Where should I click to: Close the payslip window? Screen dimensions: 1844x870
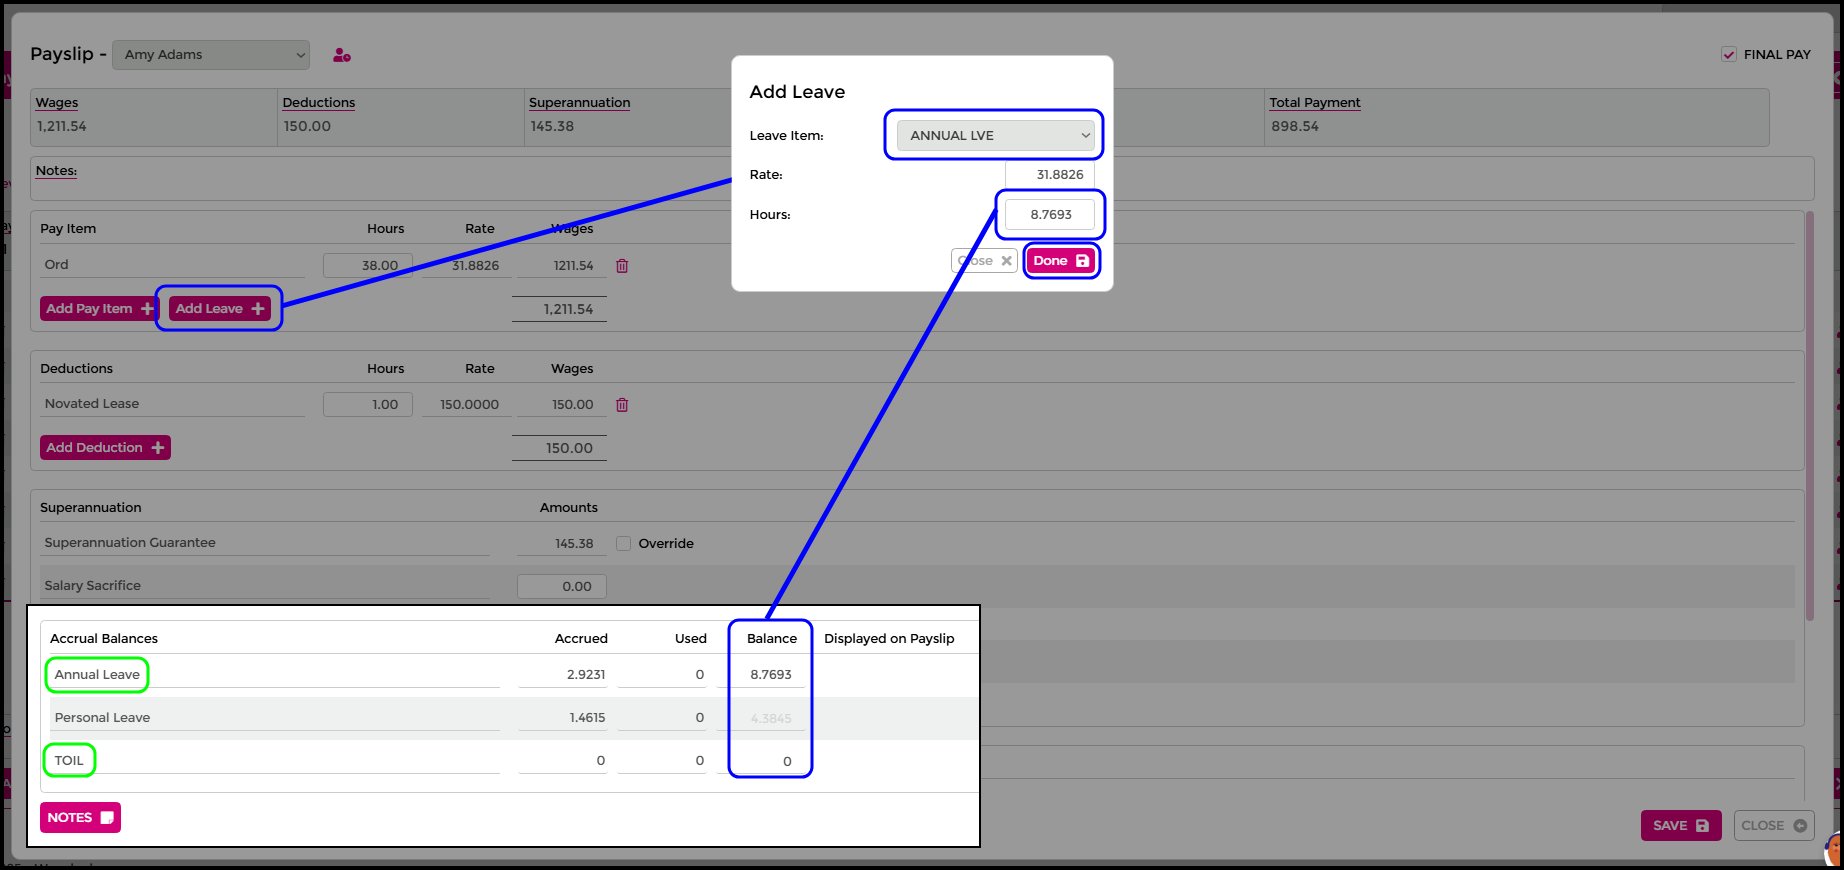[x=1773, y=826]
